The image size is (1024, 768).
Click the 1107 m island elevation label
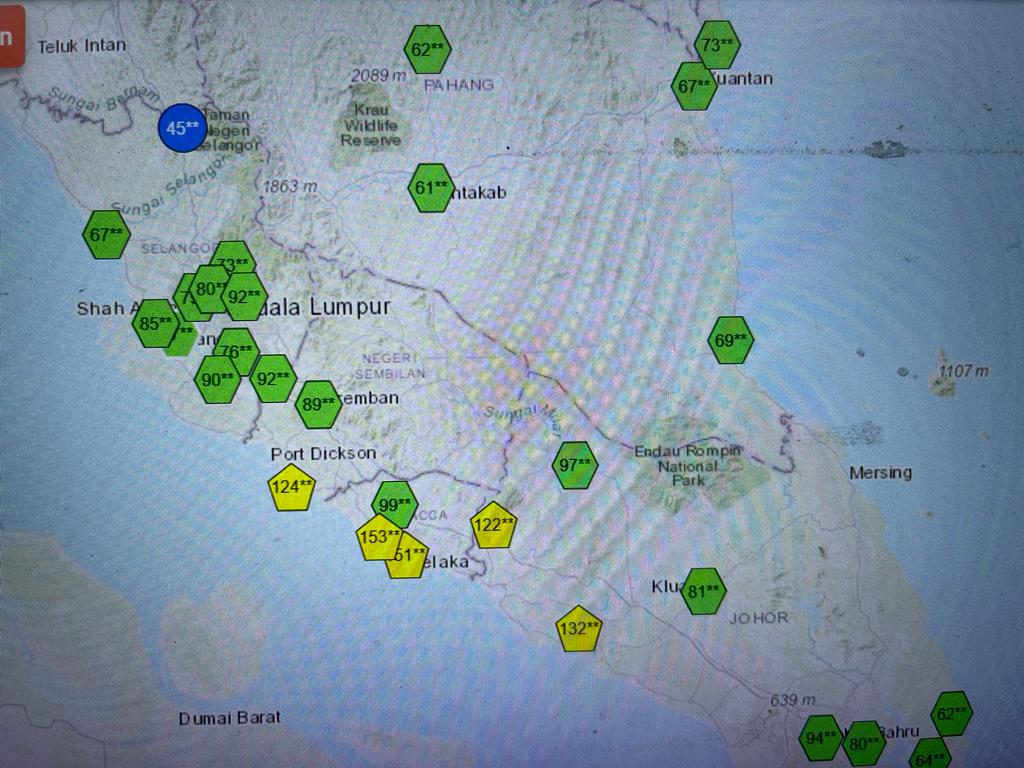[963, 372]
